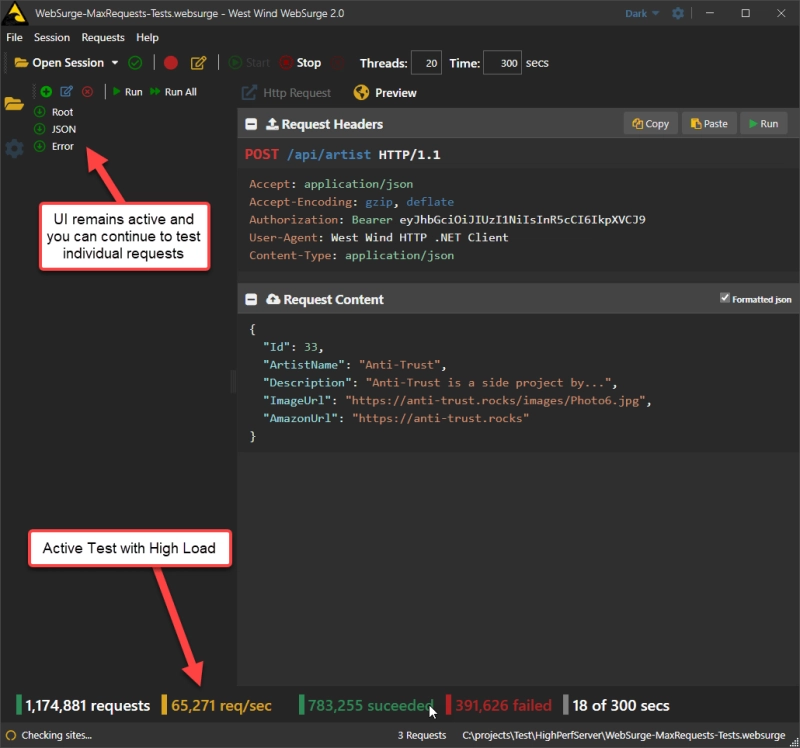Click the blue edit request icon
Screen dimensions: 800x748
click(x=66, y=92)
